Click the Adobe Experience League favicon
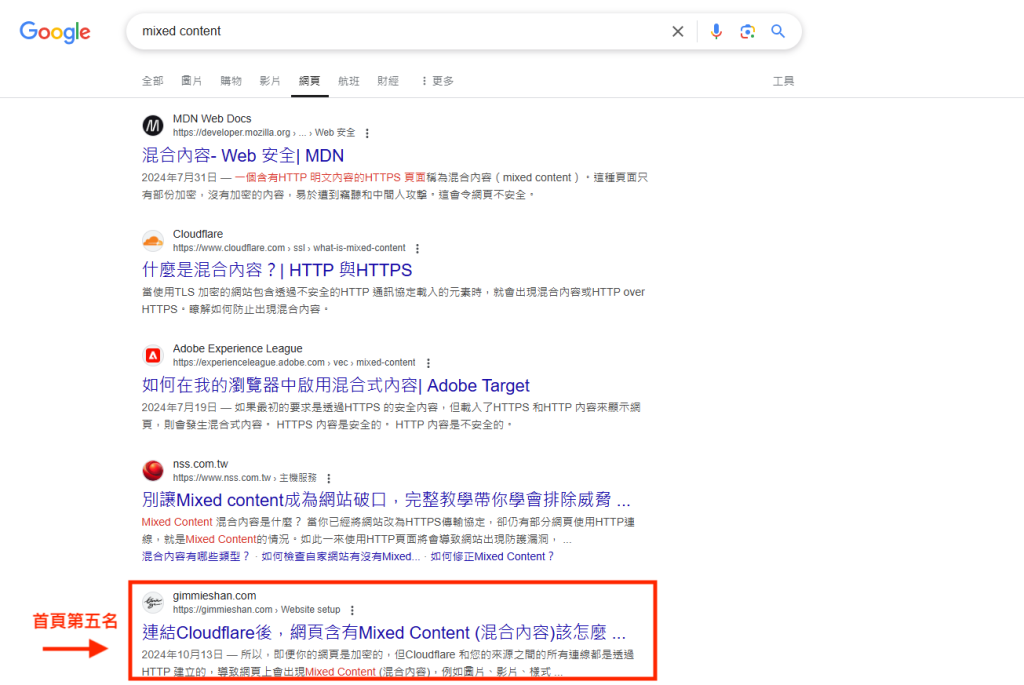This screenshot has height=685, width=1024. [153, 355]
